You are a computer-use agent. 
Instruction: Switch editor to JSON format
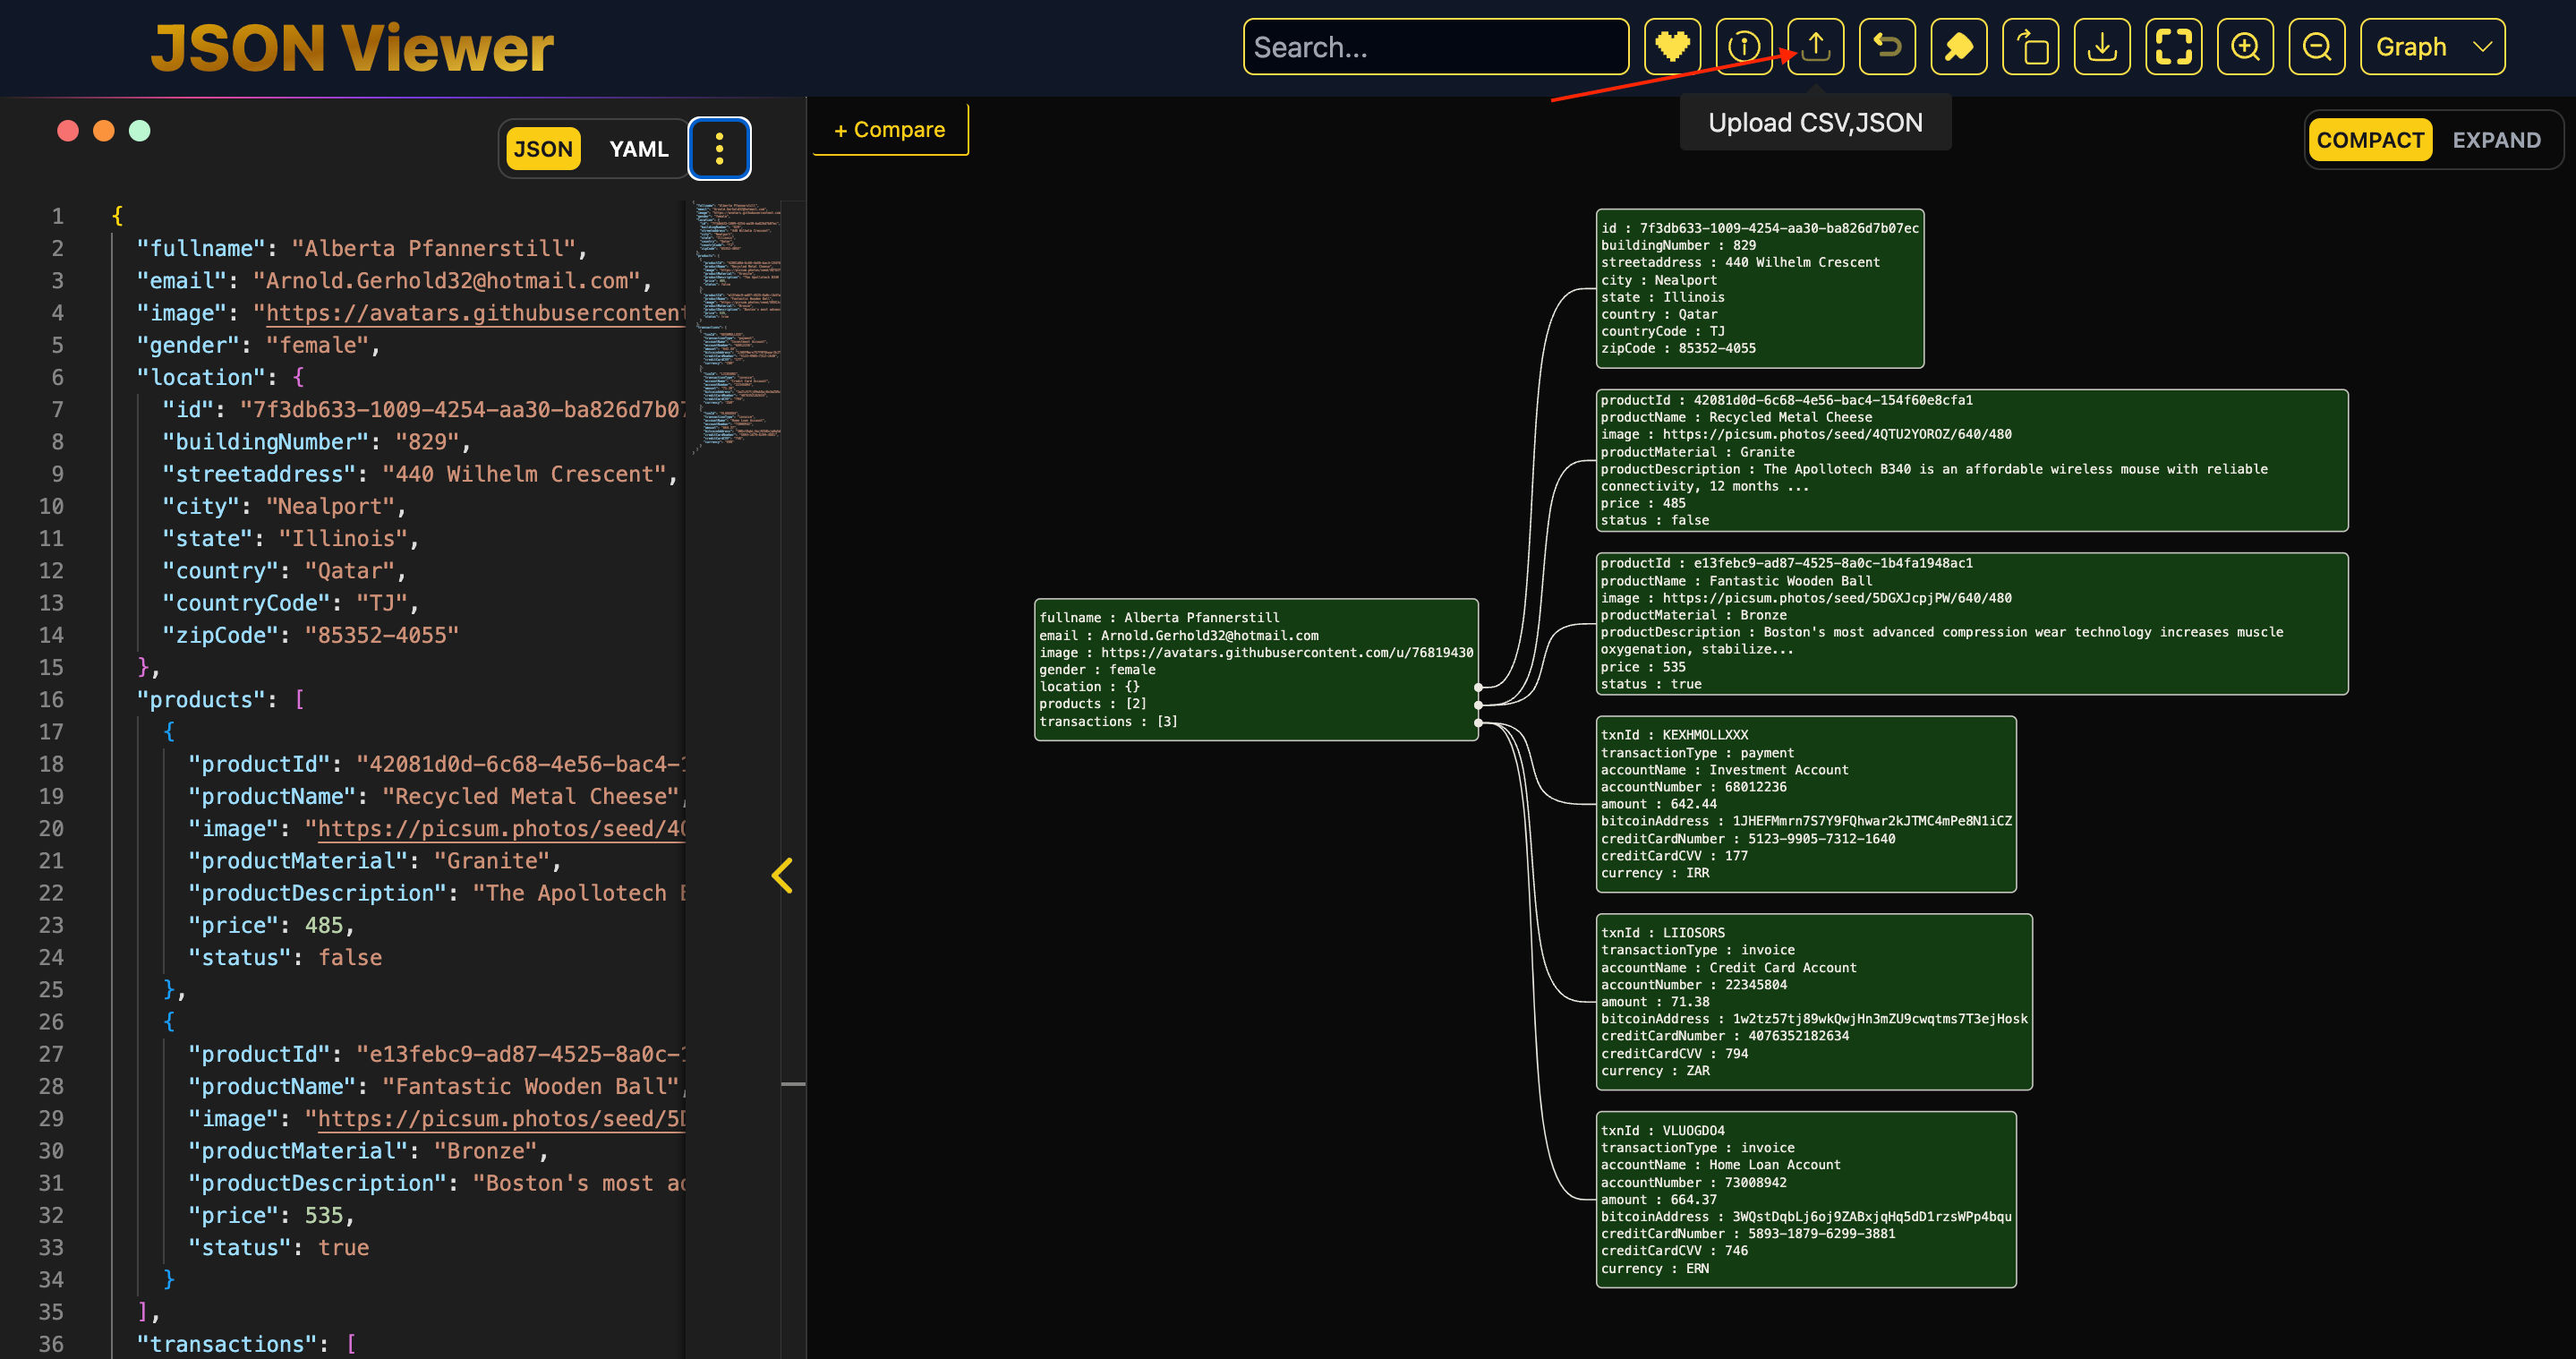click(x=543, y=149)
